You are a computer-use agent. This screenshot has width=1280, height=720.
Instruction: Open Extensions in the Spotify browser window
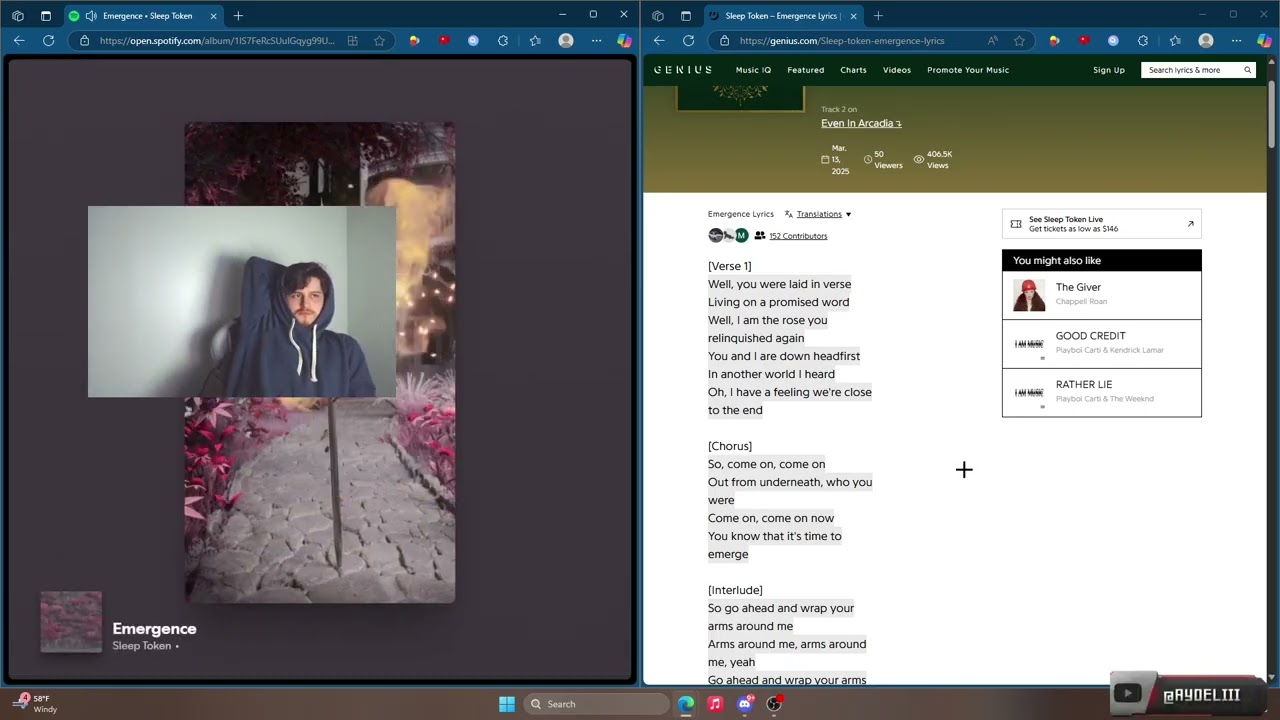(x=503, y=41)
